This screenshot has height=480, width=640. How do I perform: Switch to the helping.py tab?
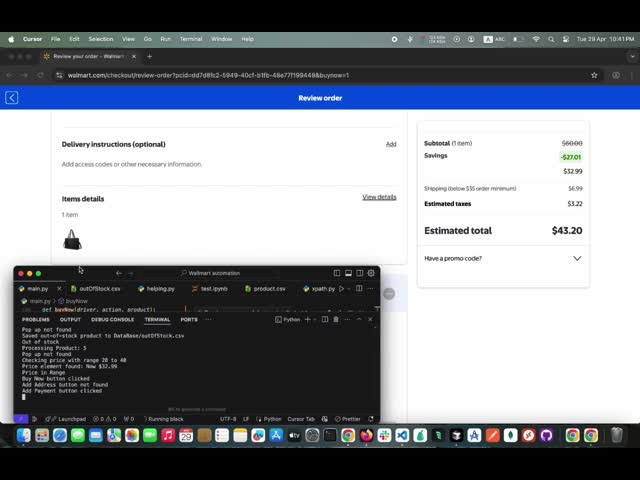[x=157, y=289]
